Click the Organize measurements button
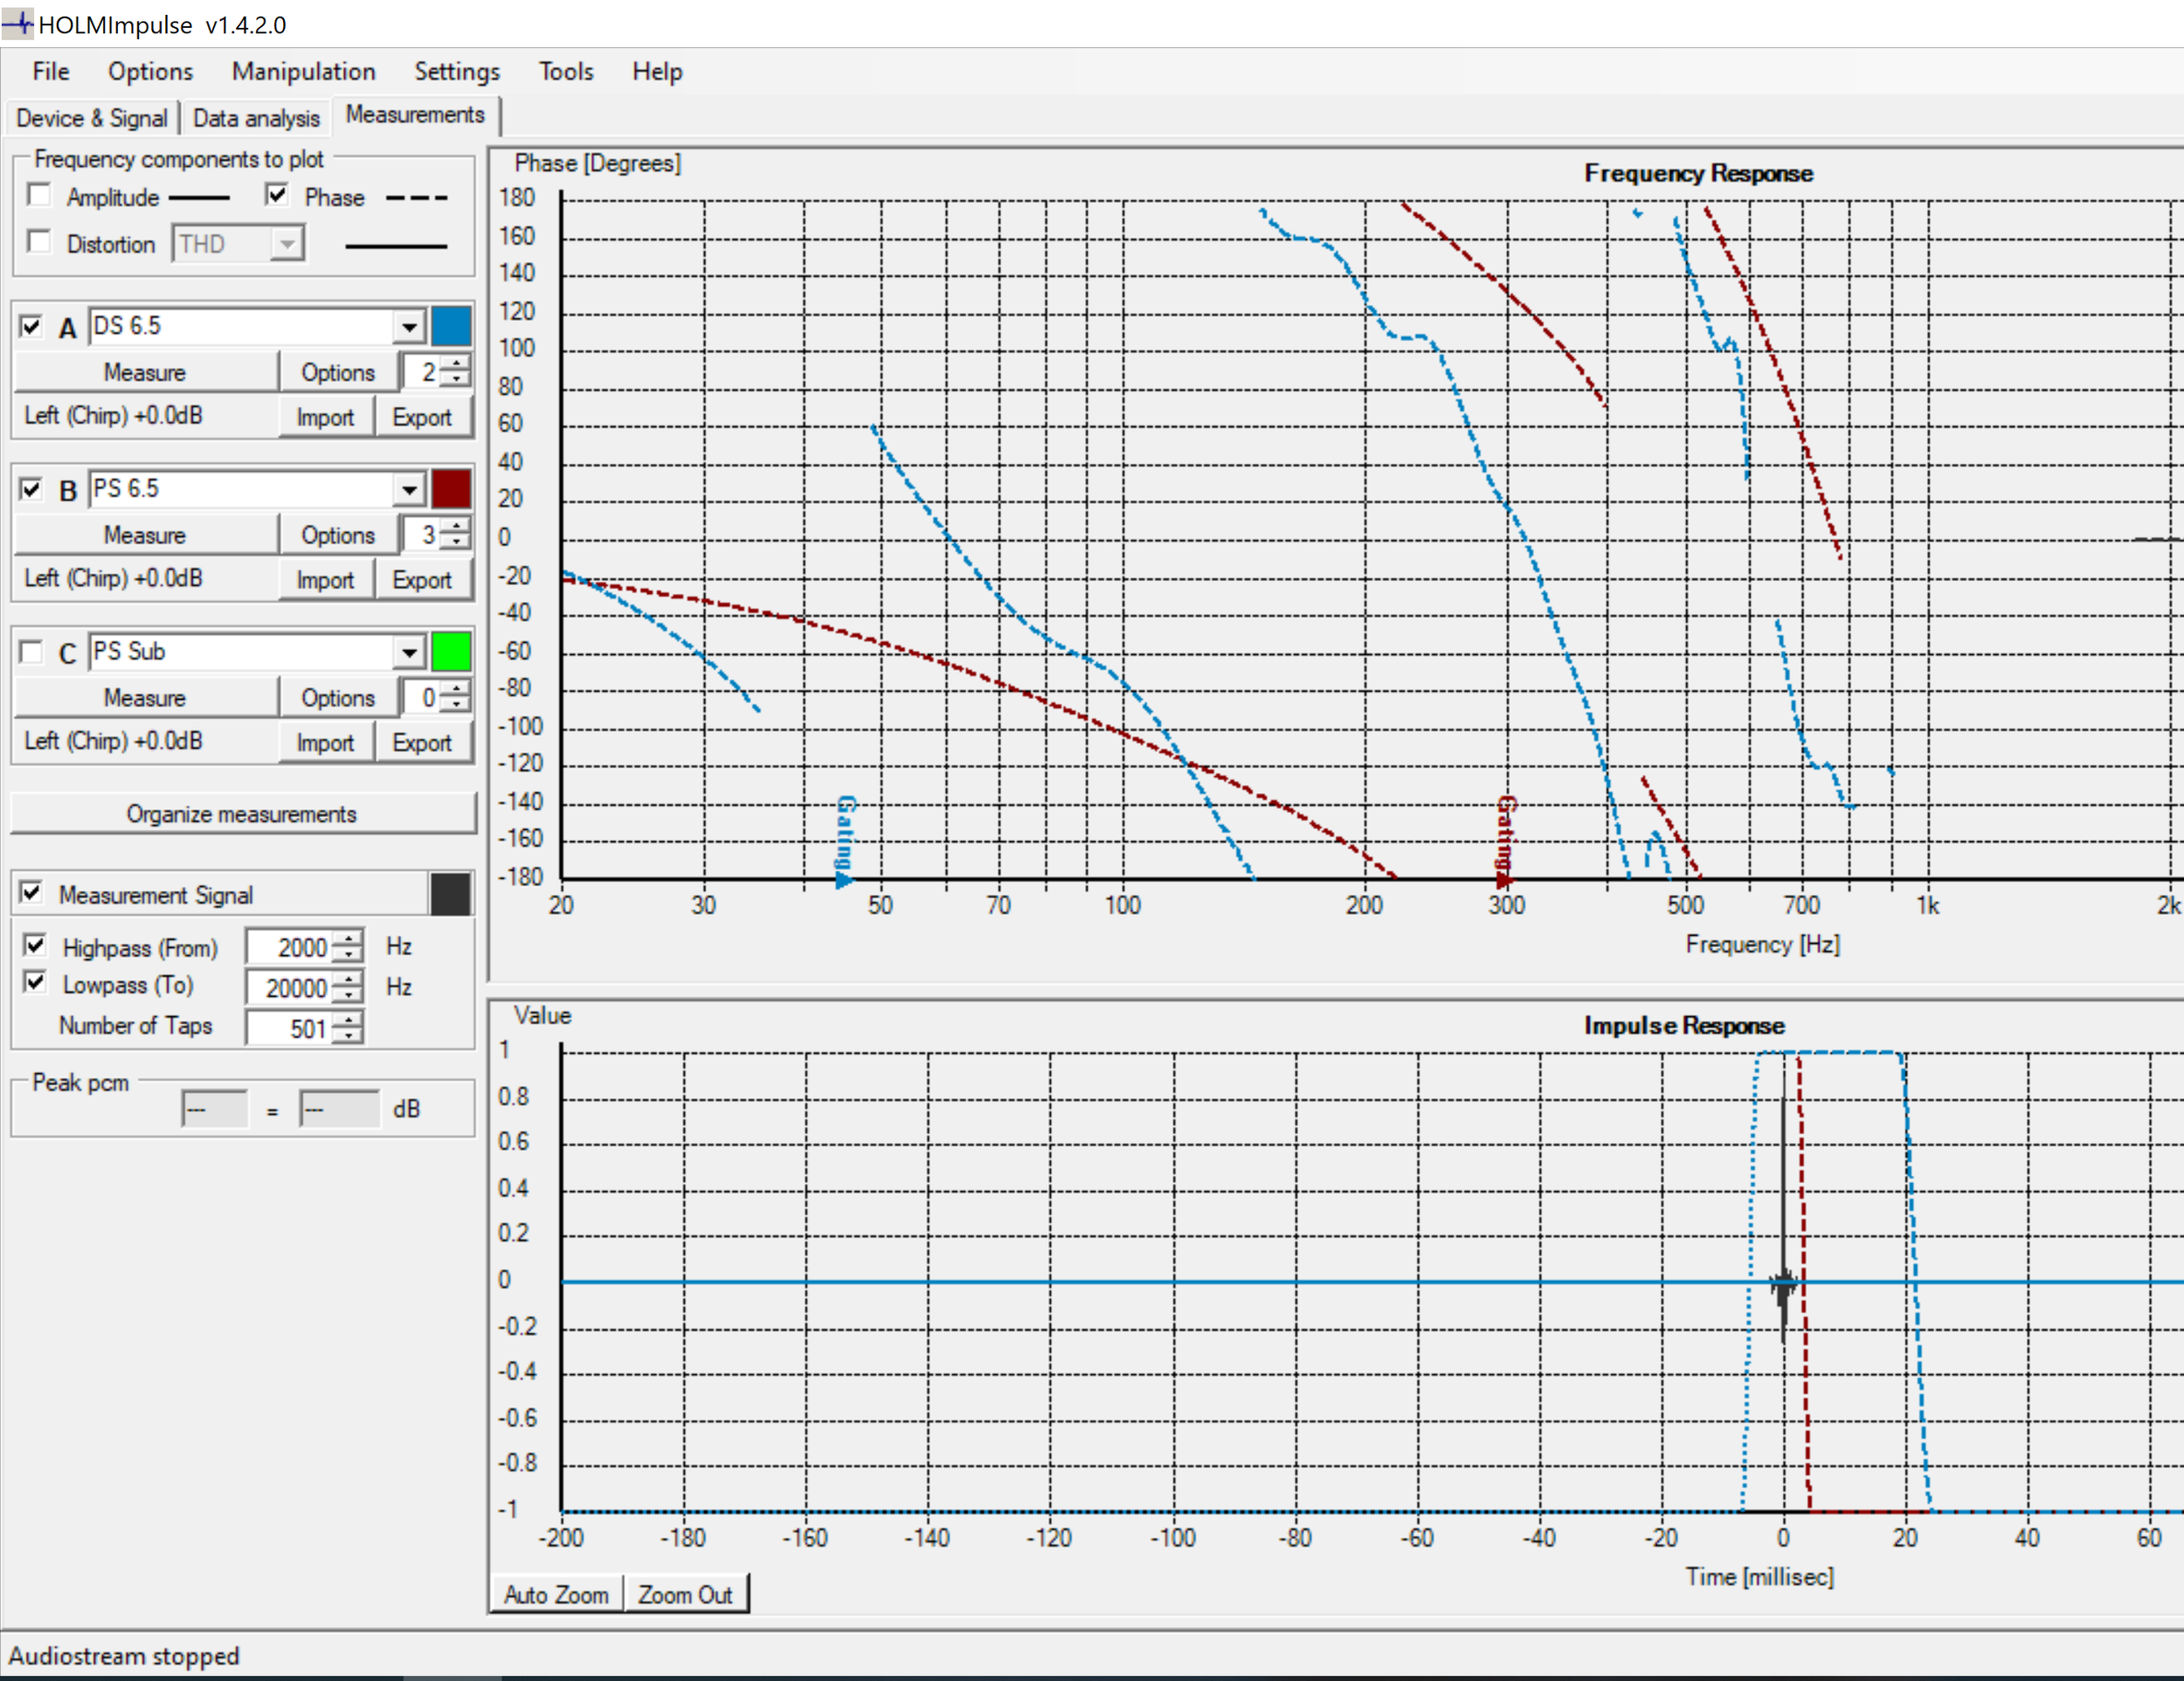 click(242, 814)
